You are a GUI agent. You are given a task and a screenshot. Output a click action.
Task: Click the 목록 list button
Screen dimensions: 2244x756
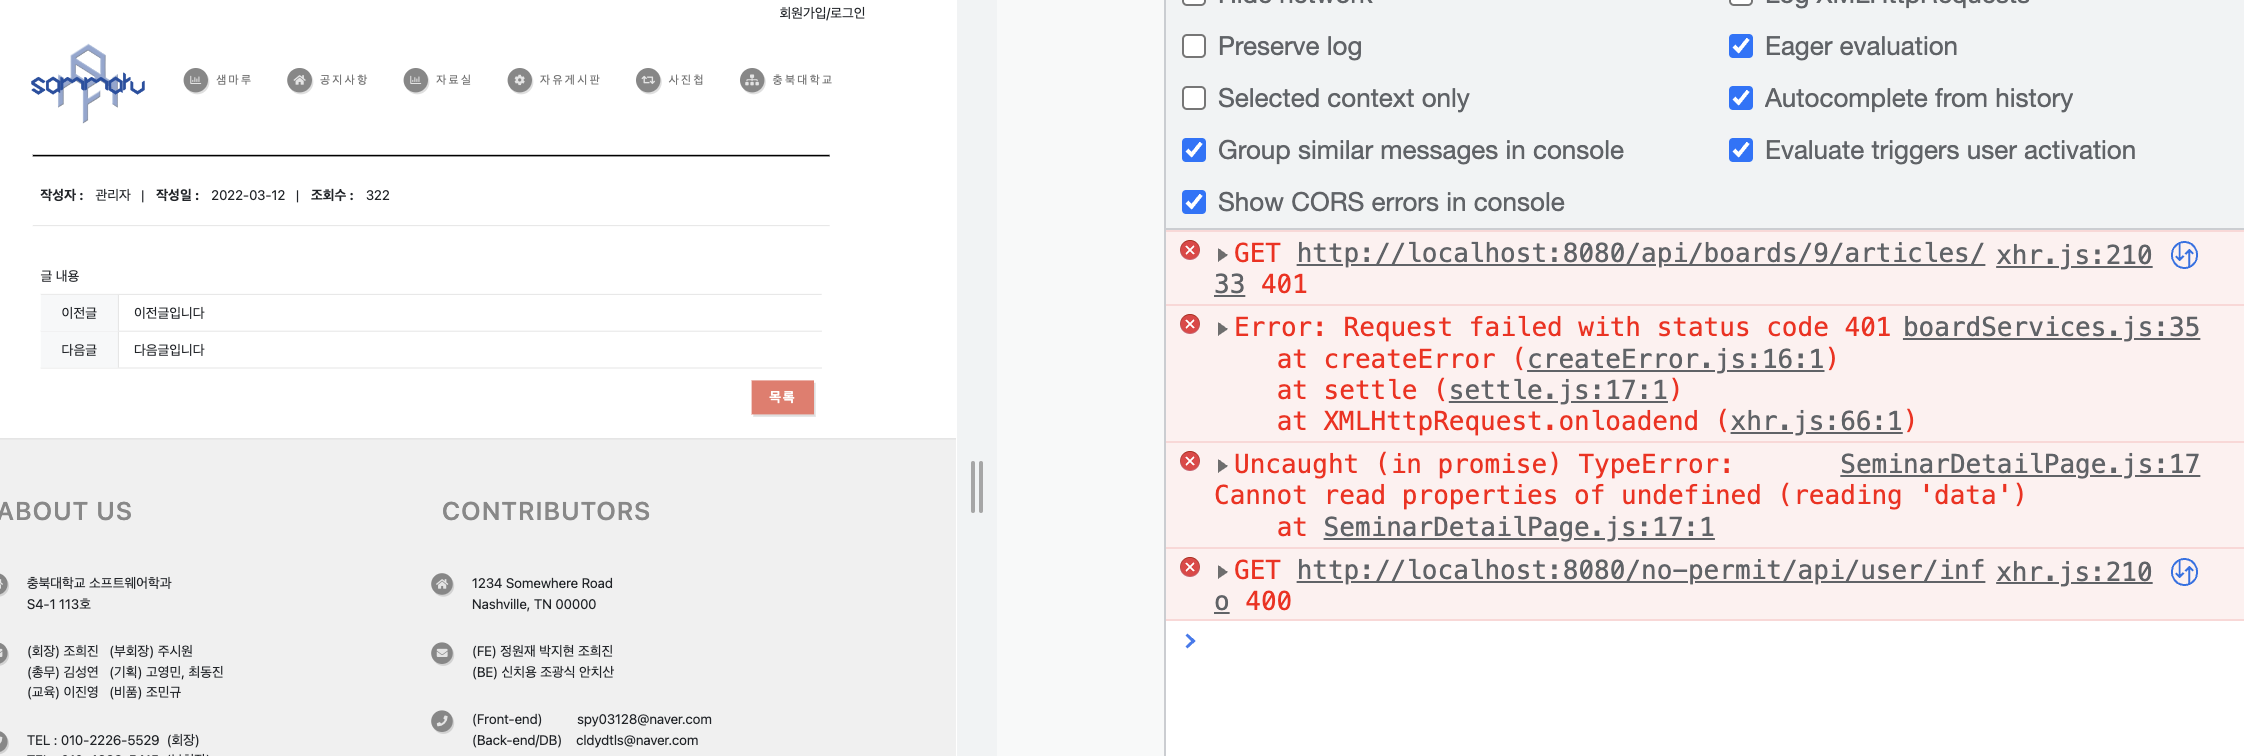coord(783,397)
